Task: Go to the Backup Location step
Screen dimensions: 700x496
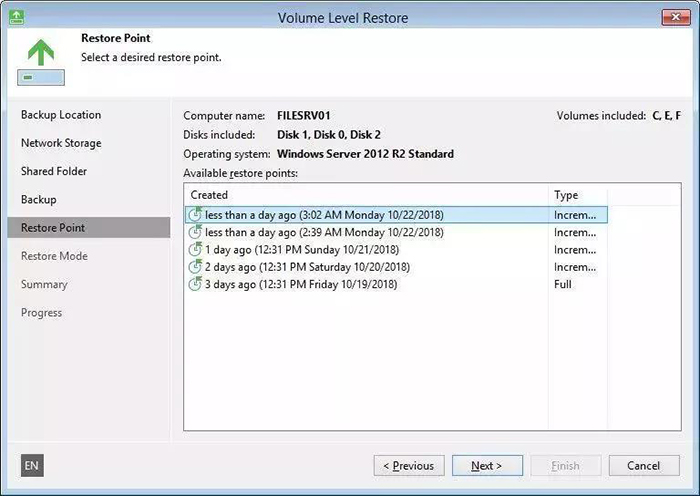Action: (61, 115)
